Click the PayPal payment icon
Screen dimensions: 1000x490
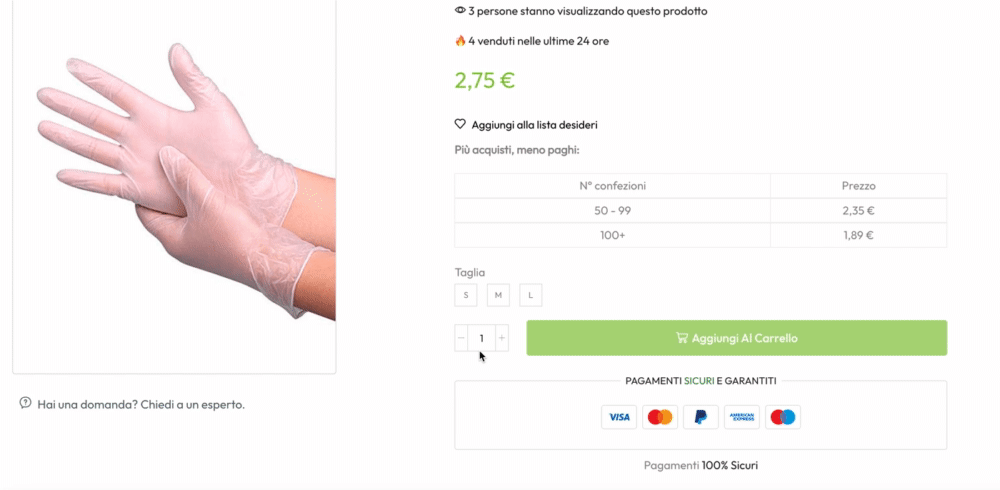coord(700,417)
